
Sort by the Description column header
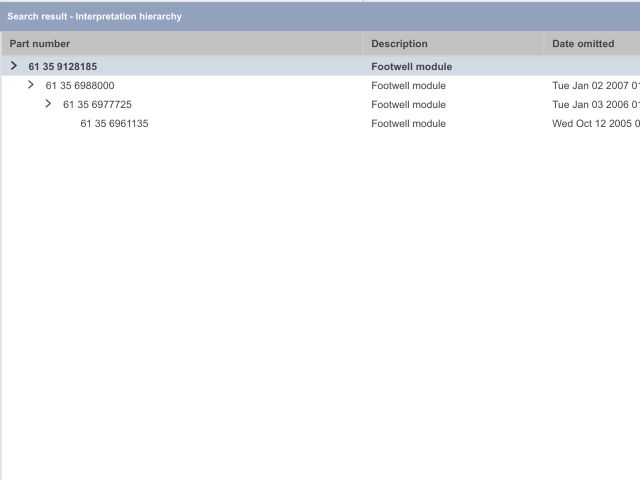(x=399, y=44)
